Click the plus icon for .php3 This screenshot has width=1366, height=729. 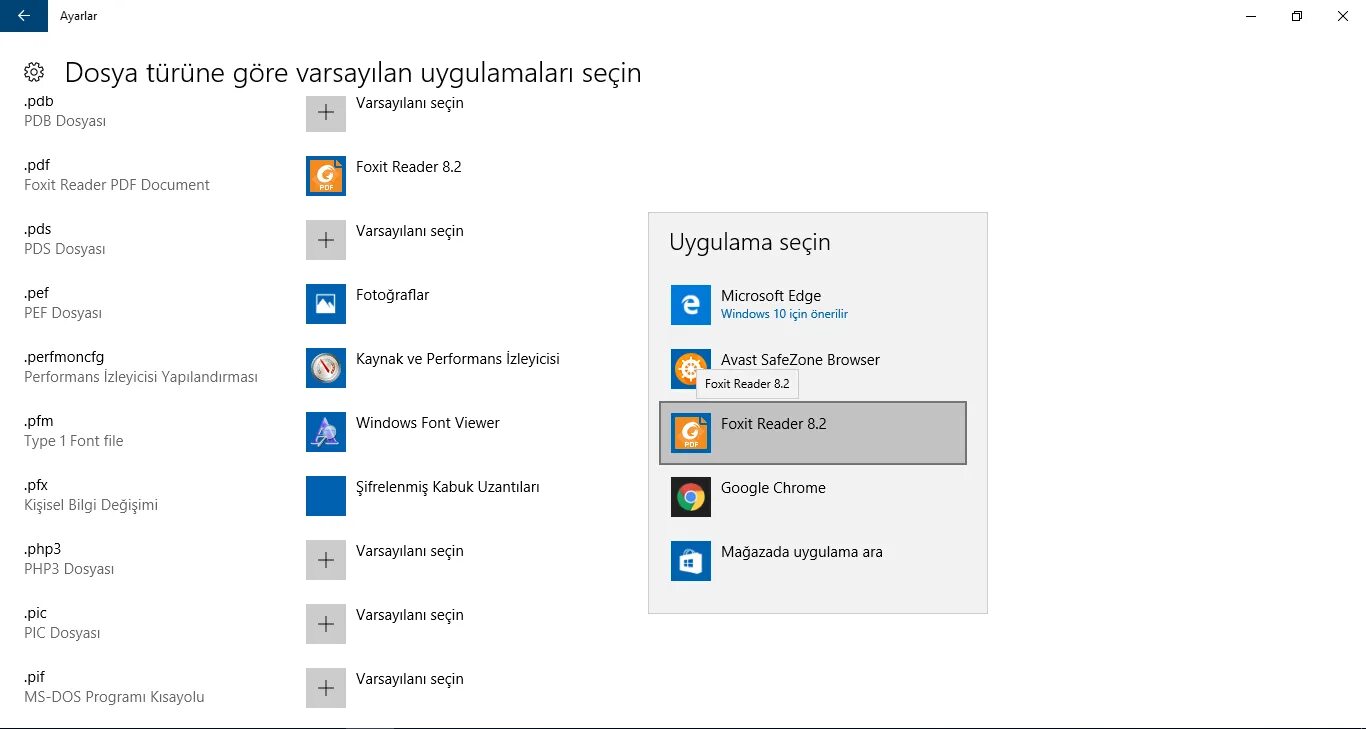pos(326,560)
